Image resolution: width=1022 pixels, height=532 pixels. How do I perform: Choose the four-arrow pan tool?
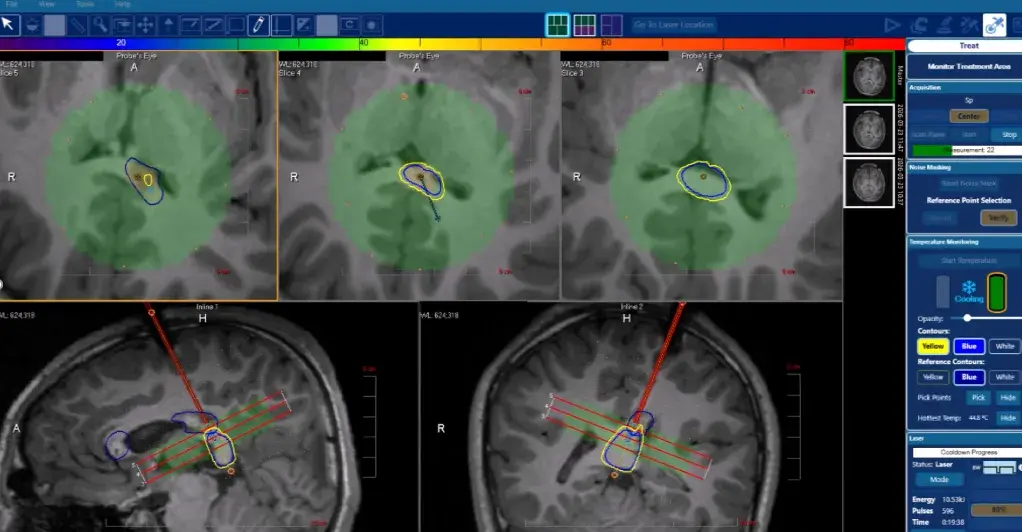145,25
